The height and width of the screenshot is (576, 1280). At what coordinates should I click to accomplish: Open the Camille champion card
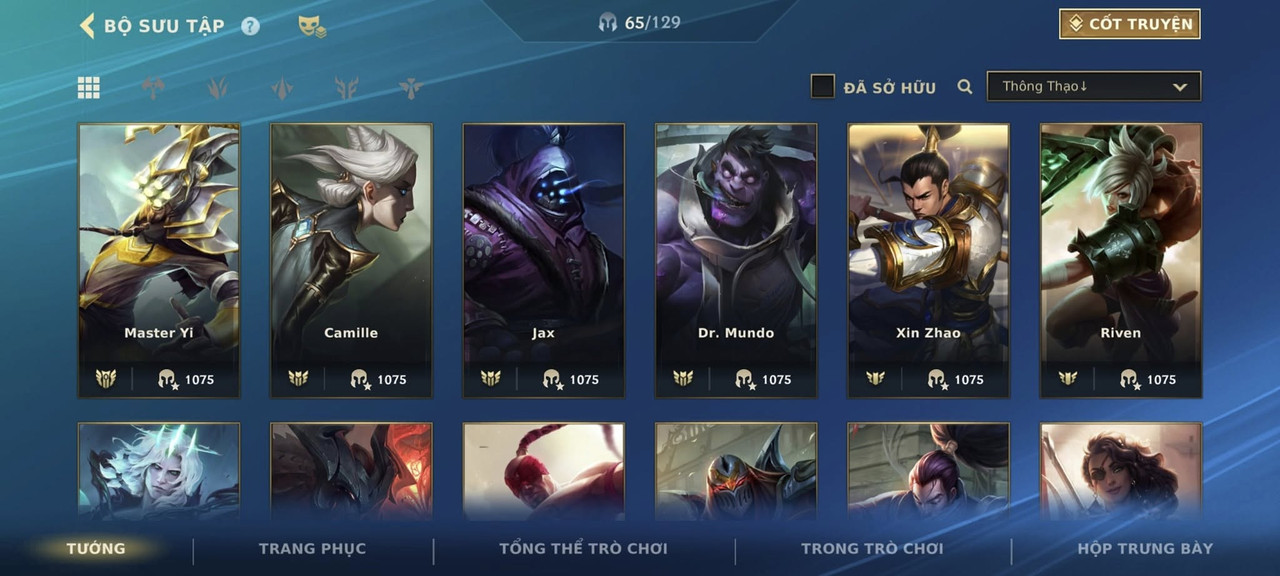[x=351, y=260]
